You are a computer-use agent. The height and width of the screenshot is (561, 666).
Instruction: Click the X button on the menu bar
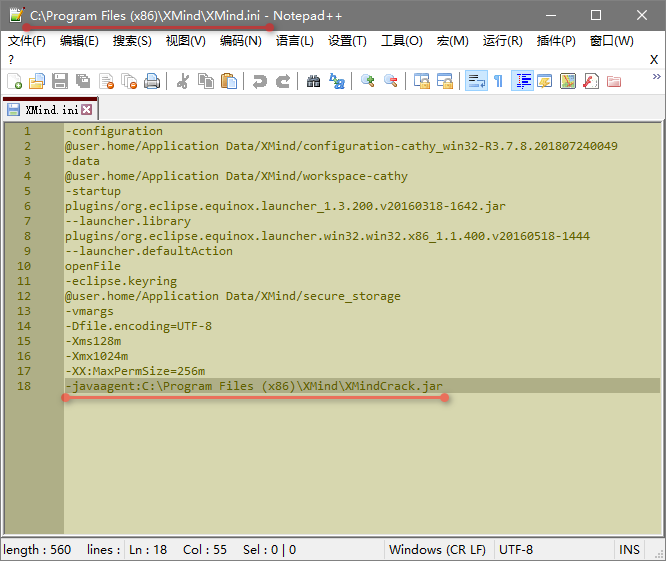(654, 59)
